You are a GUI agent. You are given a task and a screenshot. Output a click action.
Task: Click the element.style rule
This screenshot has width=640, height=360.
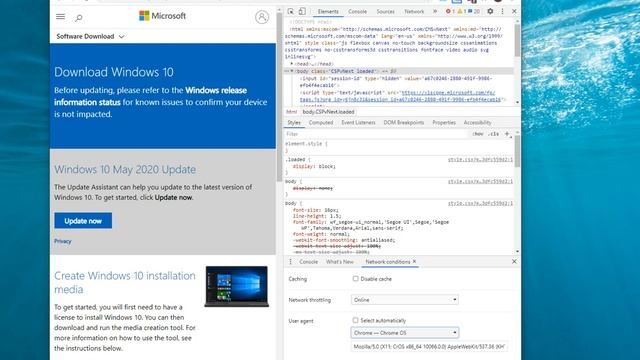(307, 144)
